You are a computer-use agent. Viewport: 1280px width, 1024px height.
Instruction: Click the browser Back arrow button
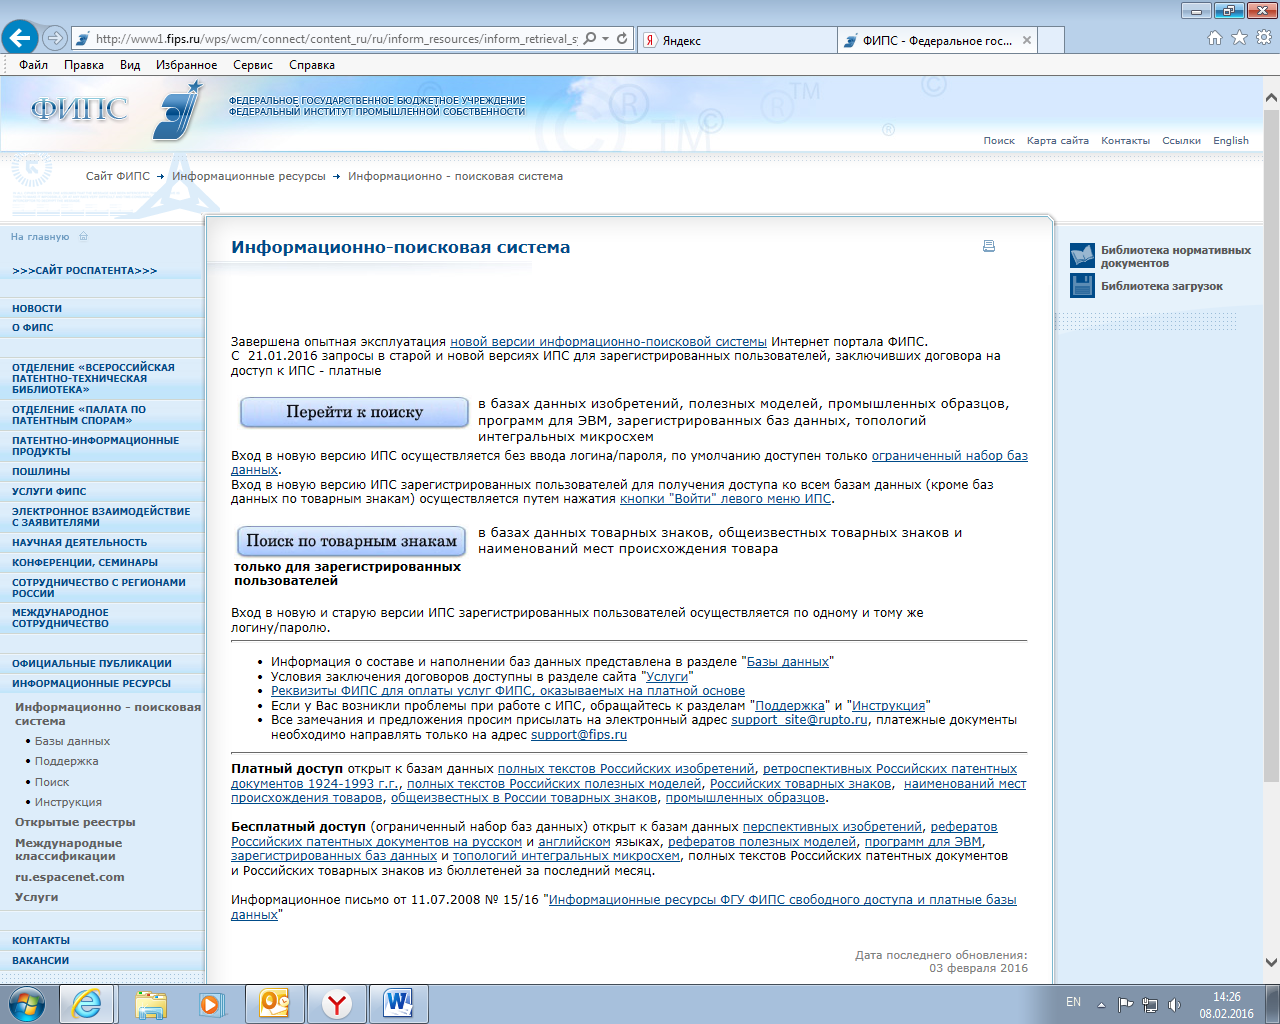coord(20,38)
